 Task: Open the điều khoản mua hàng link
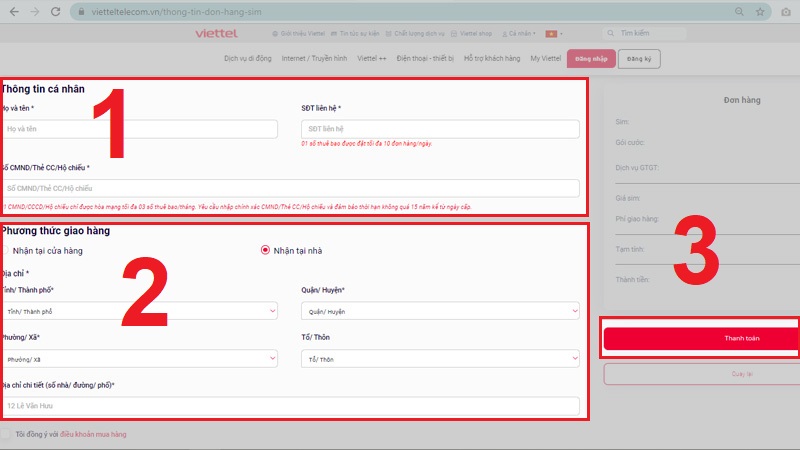[93, 434]
